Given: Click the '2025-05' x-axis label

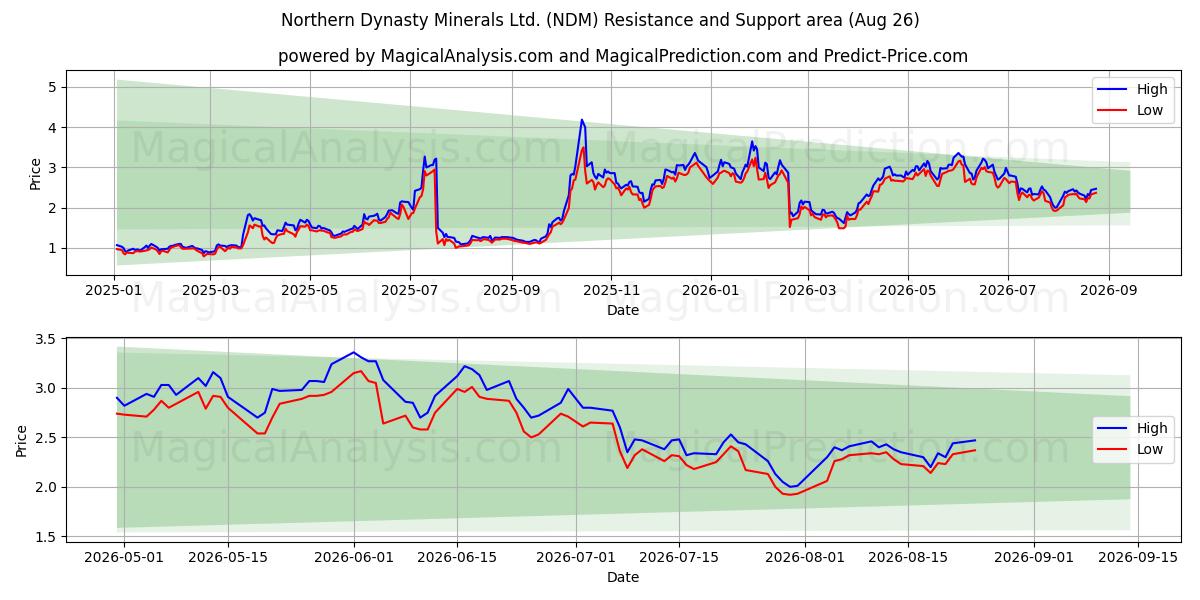Looking at the screenshot, I should [x=309, y=290].
